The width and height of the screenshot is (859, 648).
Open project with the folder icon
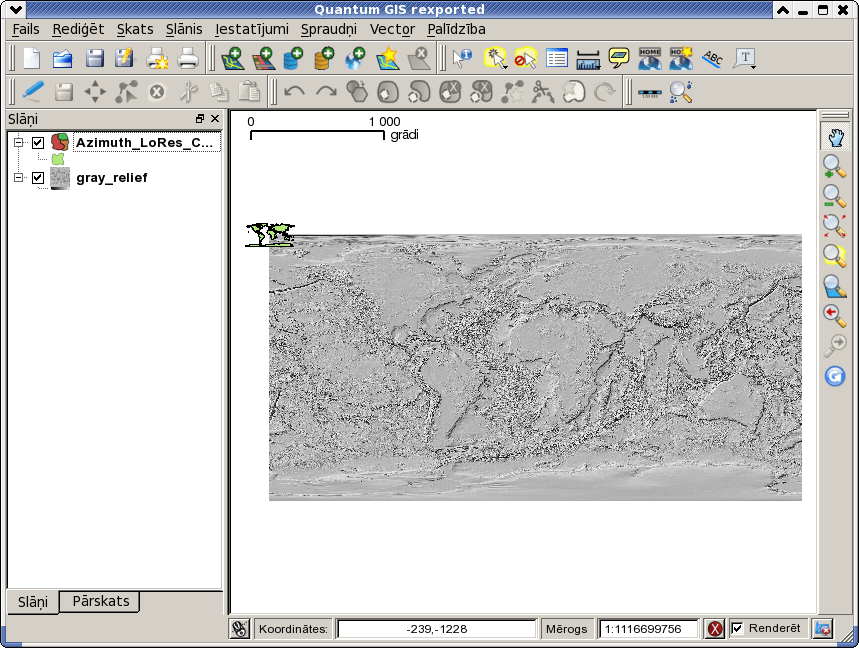62,58
